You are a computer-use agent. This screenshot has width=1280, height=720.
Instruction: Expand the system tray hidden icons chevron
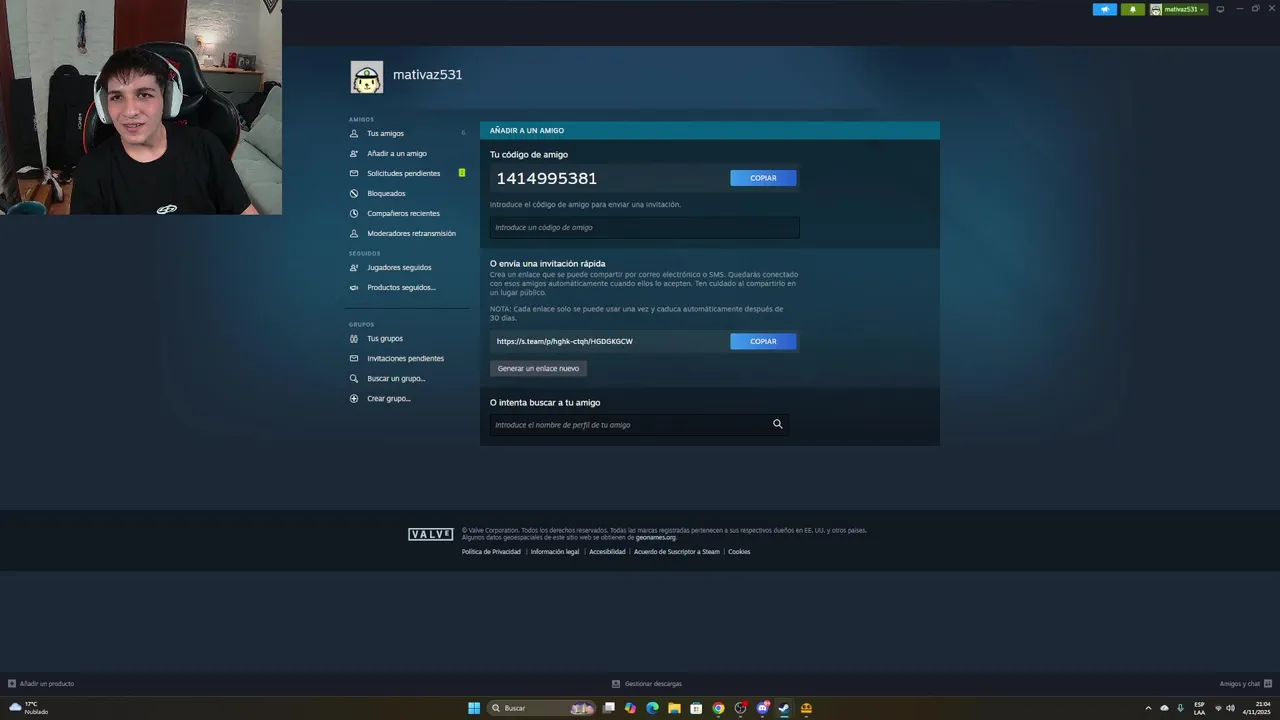1148,708
